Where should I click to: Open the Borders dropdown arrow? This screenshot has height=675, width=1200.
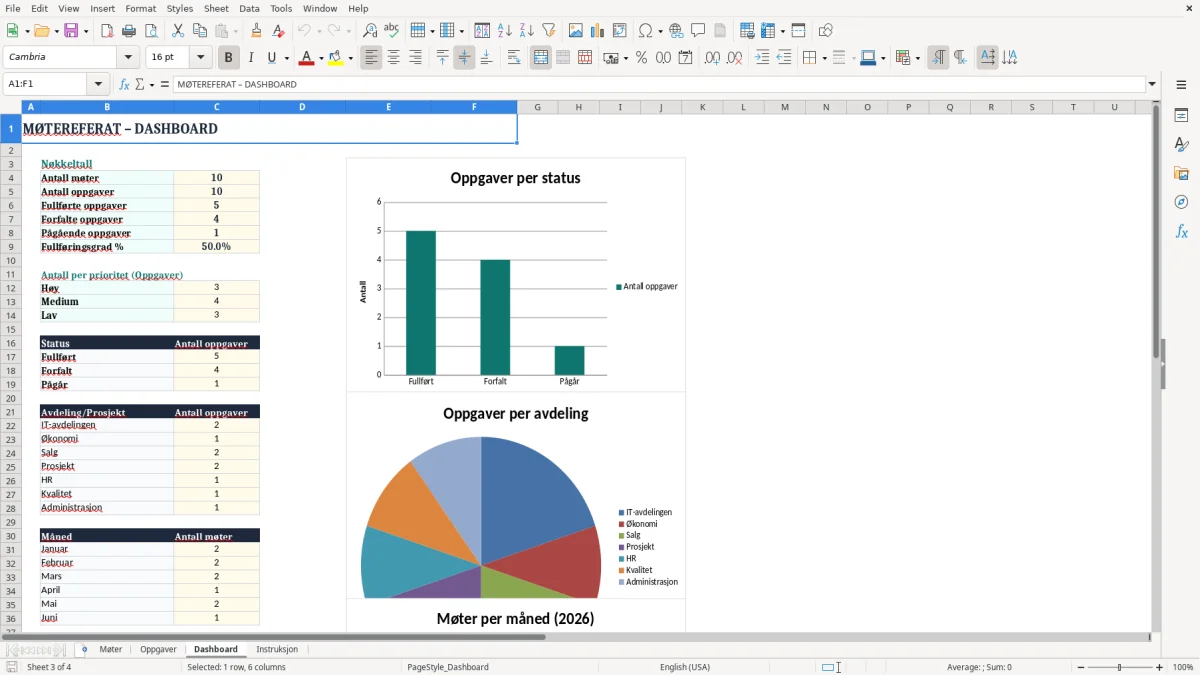click(x=824, y=58)
